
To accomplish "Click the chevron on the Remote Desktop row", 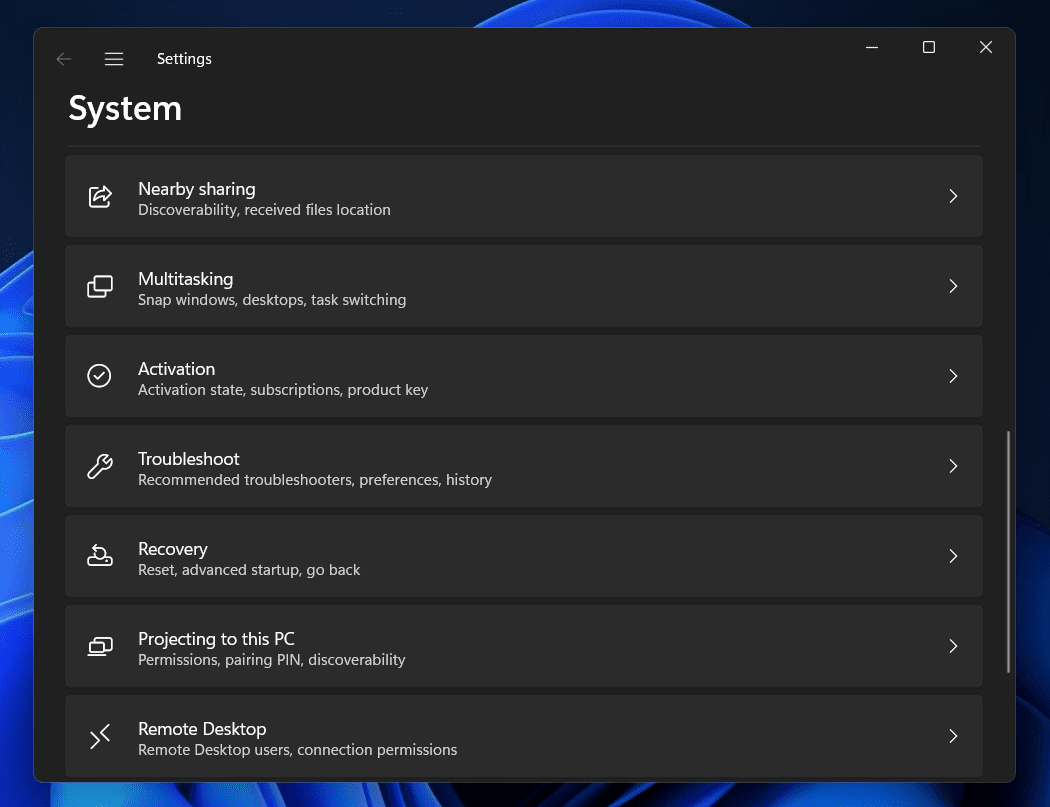I will [953, 736].
